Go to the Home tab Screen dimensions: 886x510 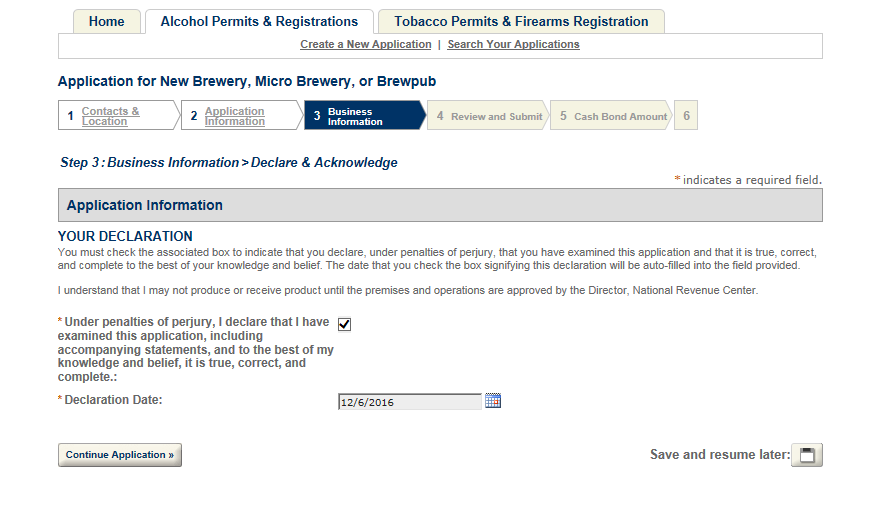tap(107, 21)
